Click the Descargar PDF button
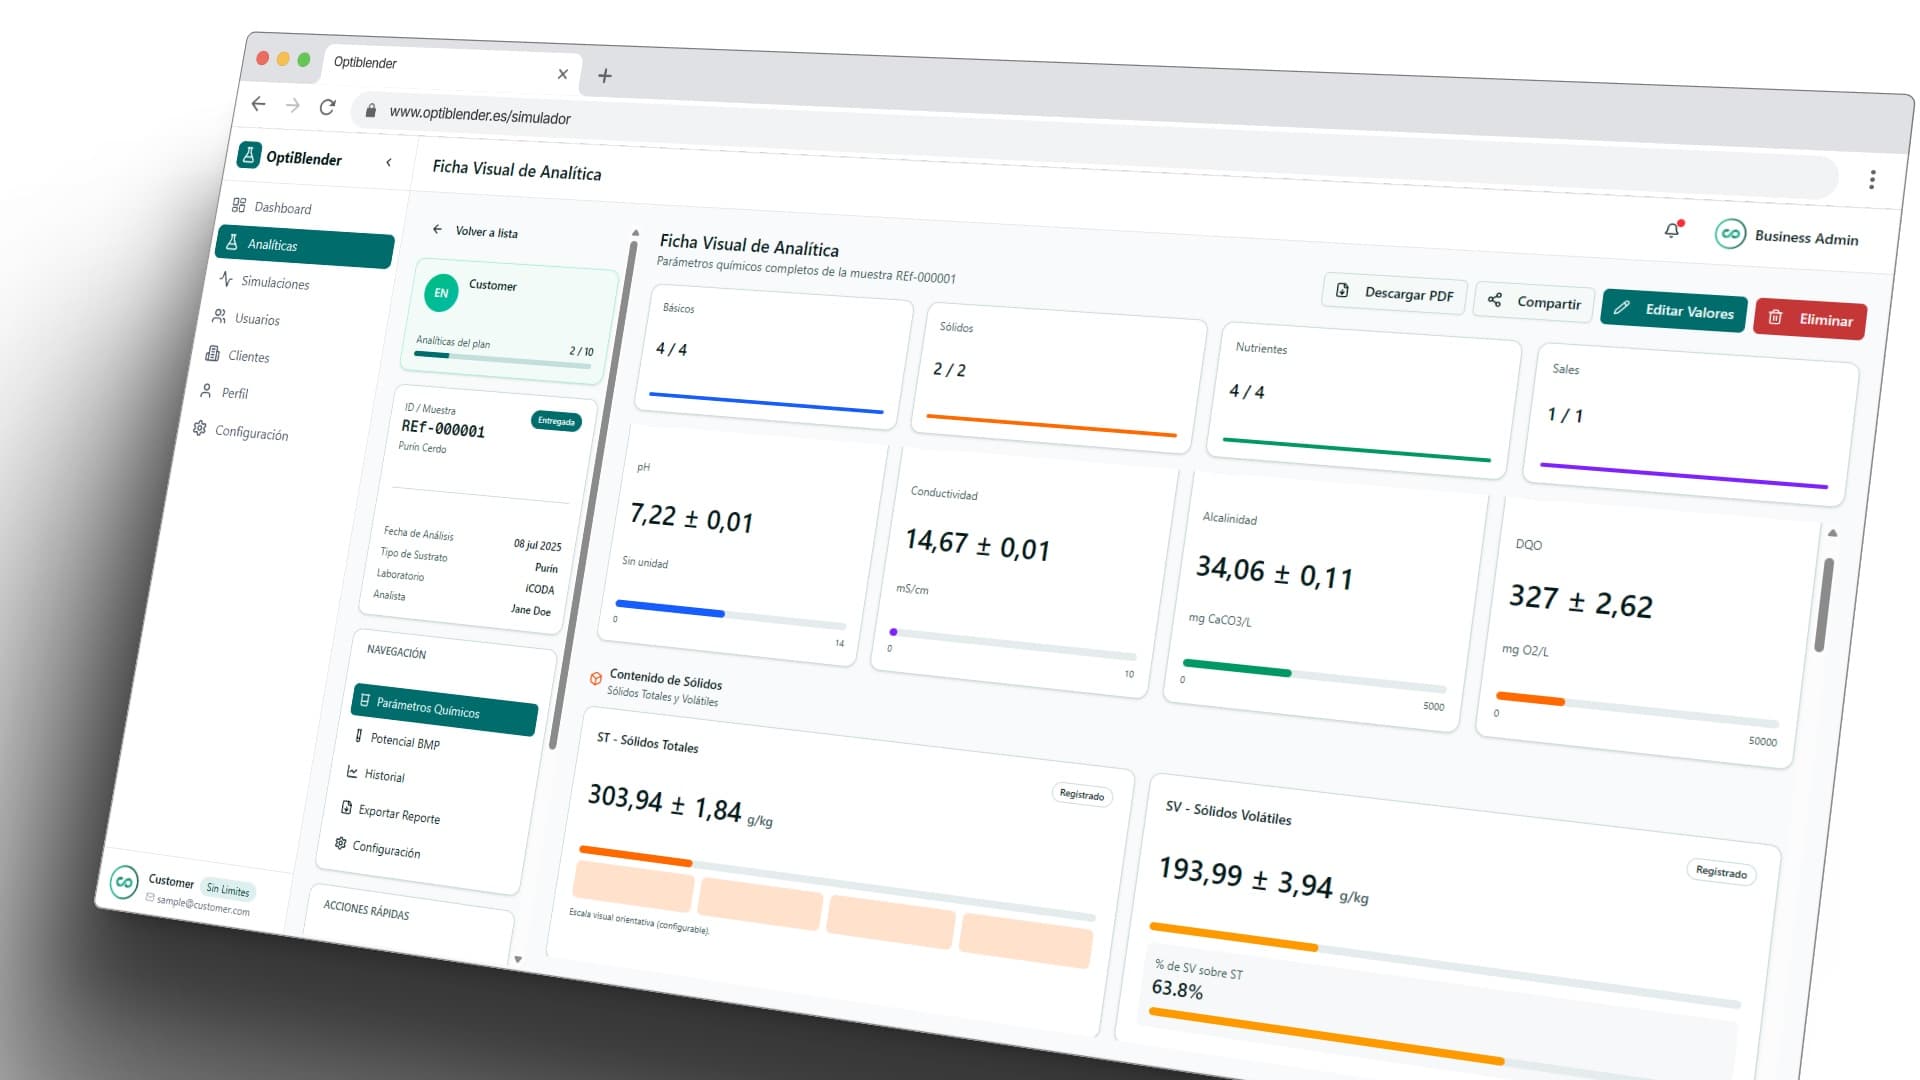This screenshot has height=1080, width=1920. [1395, 293]
